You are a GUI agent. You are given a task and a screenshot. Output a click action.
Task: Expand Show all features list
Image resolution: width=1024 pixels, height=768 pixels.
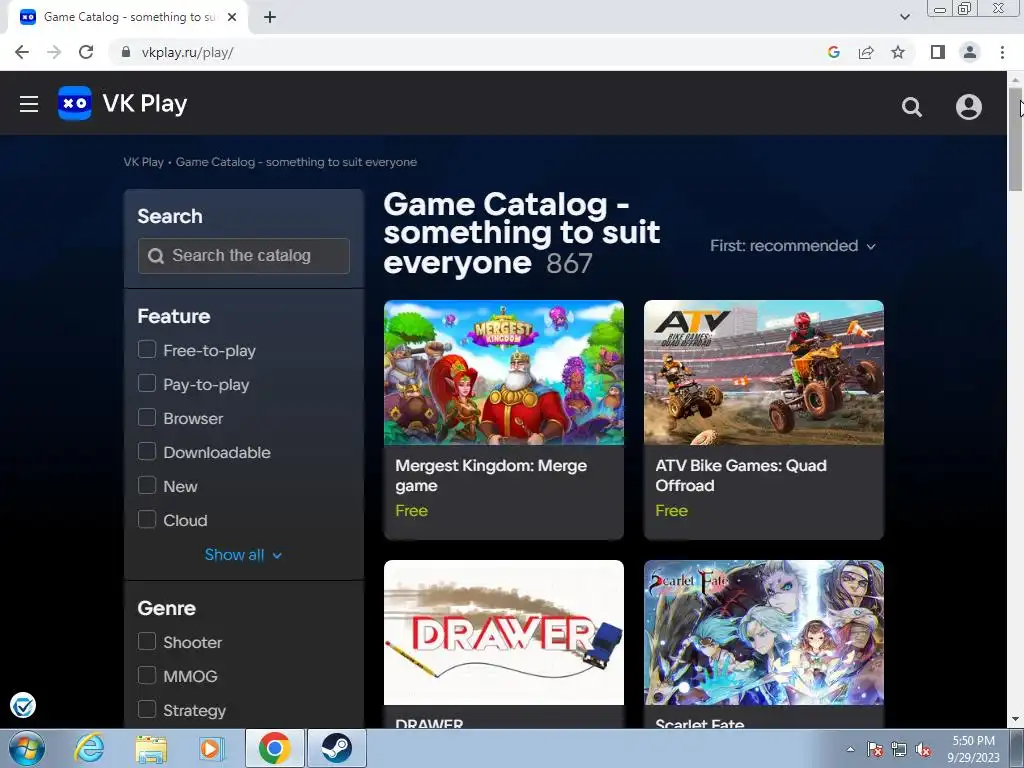243,554
